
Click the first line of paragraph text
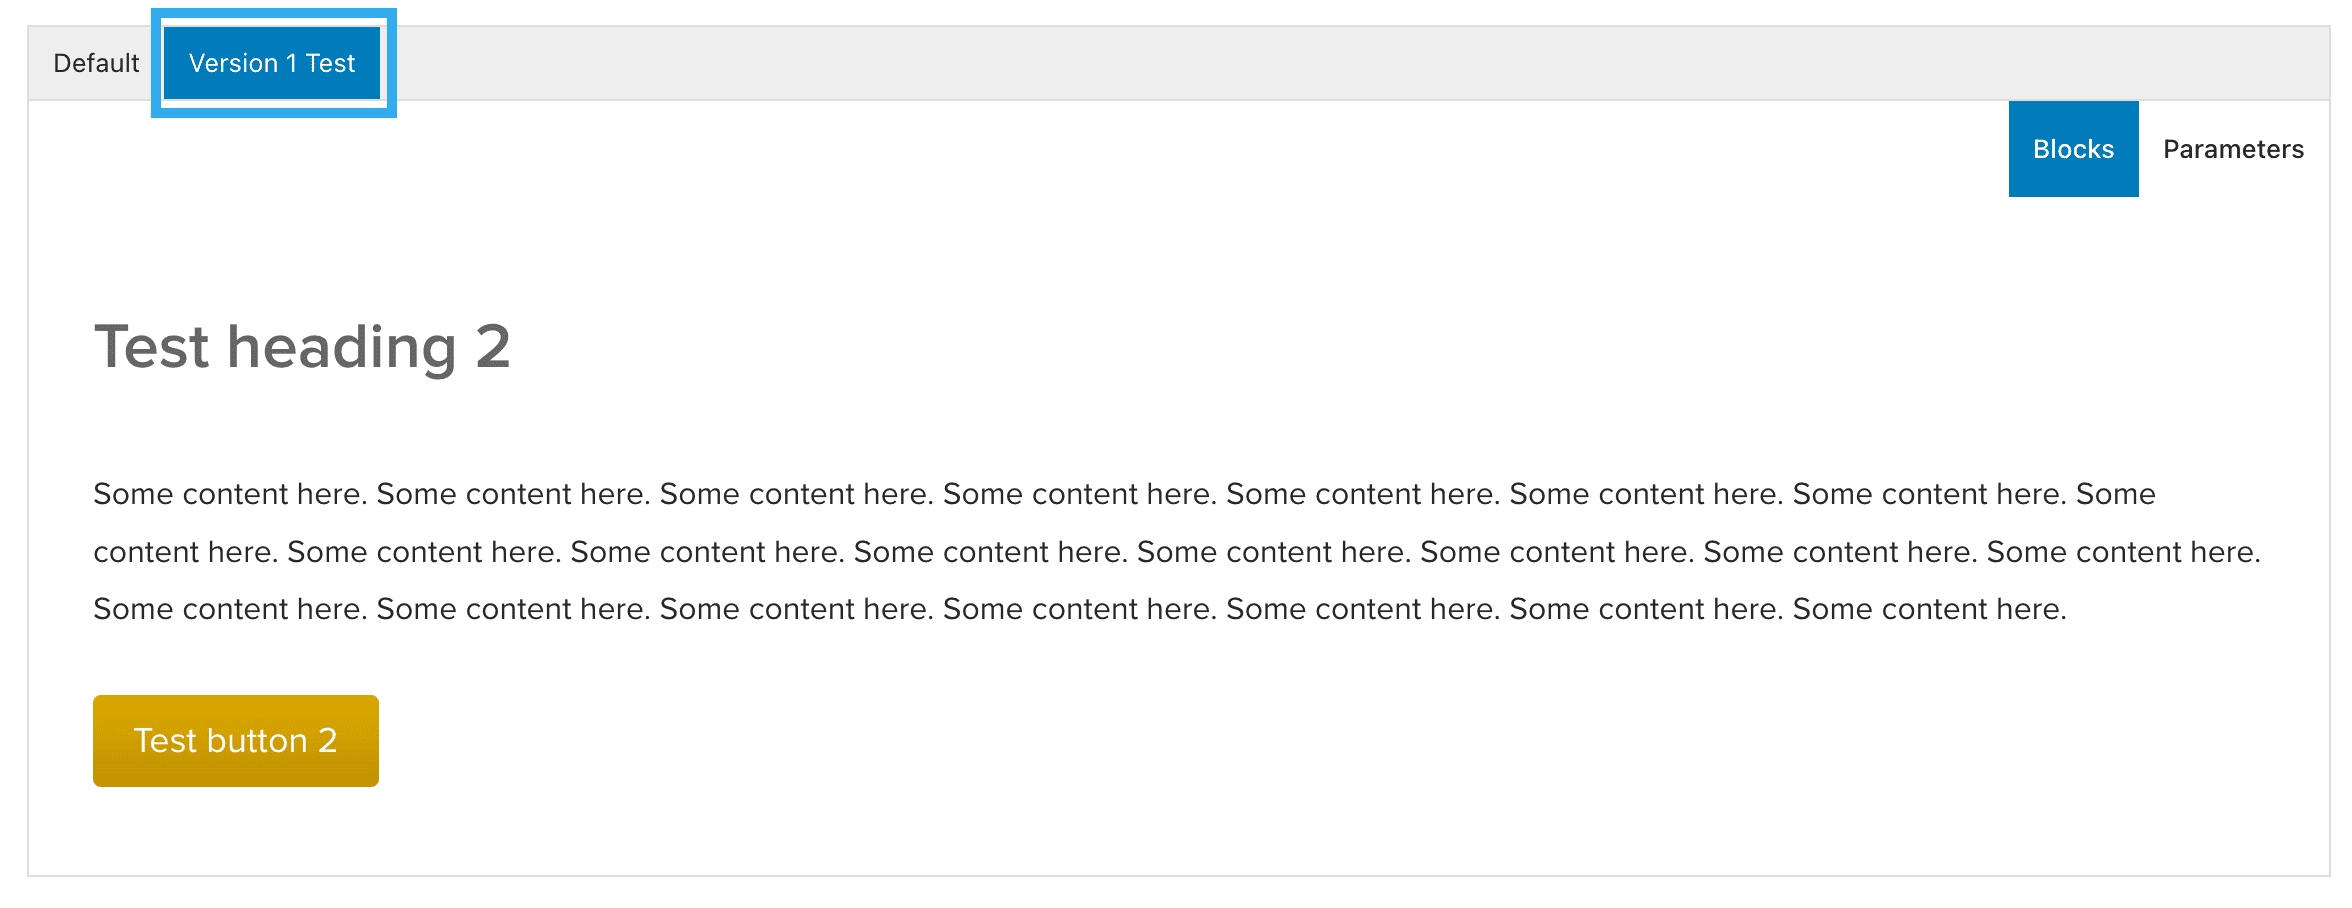(1124, 494)
